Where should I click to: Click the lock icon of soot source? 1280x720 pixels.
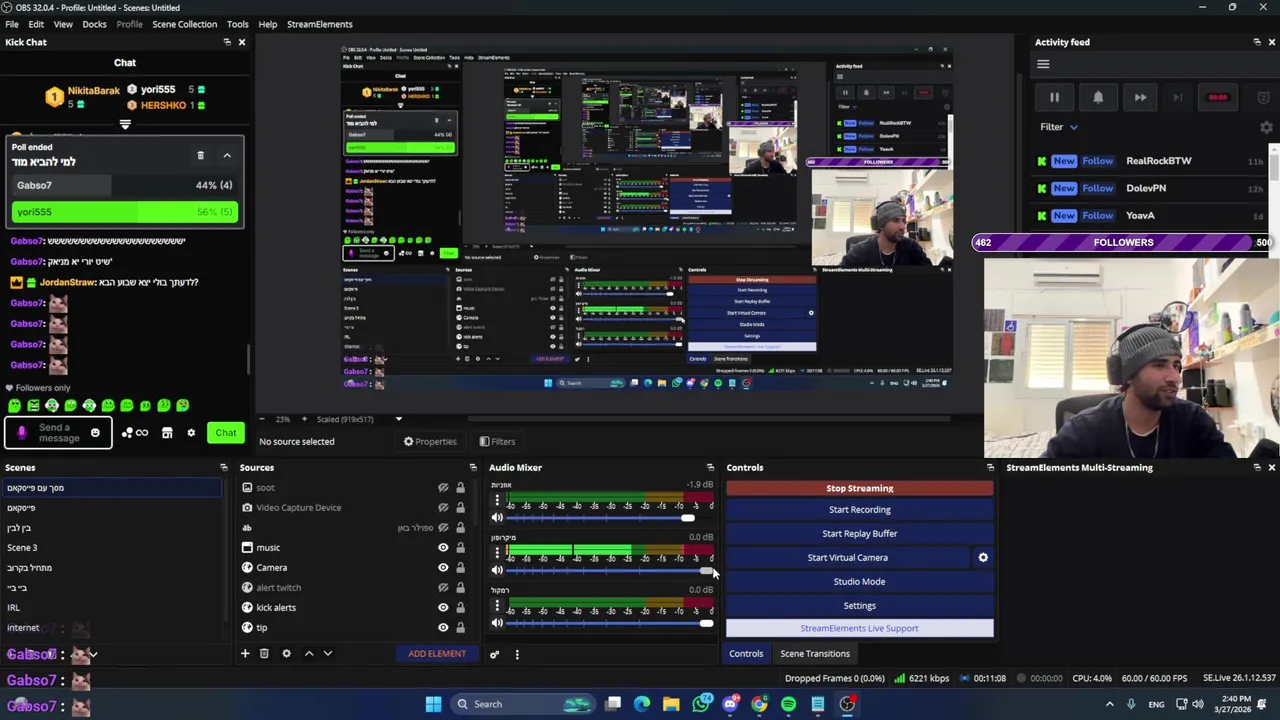click(460, 487)
